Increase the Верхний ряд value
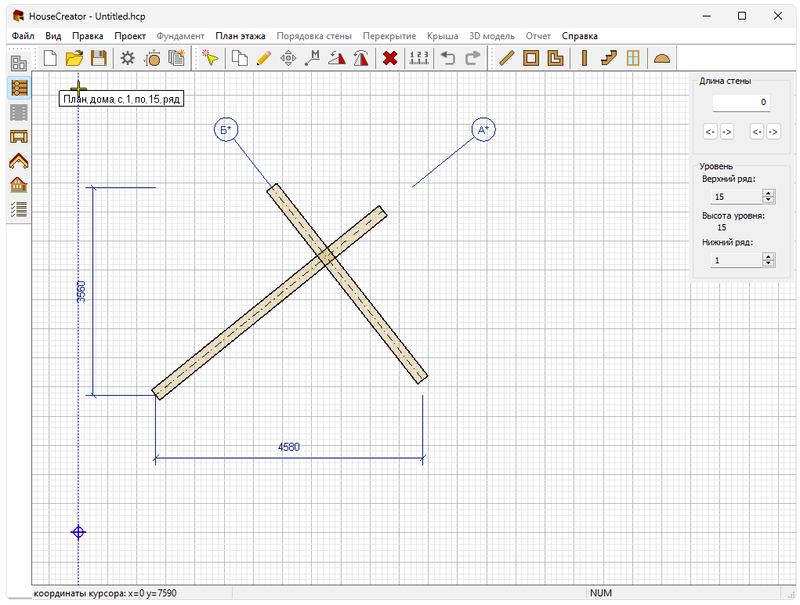The image size is (800, 605). [768, 194]
